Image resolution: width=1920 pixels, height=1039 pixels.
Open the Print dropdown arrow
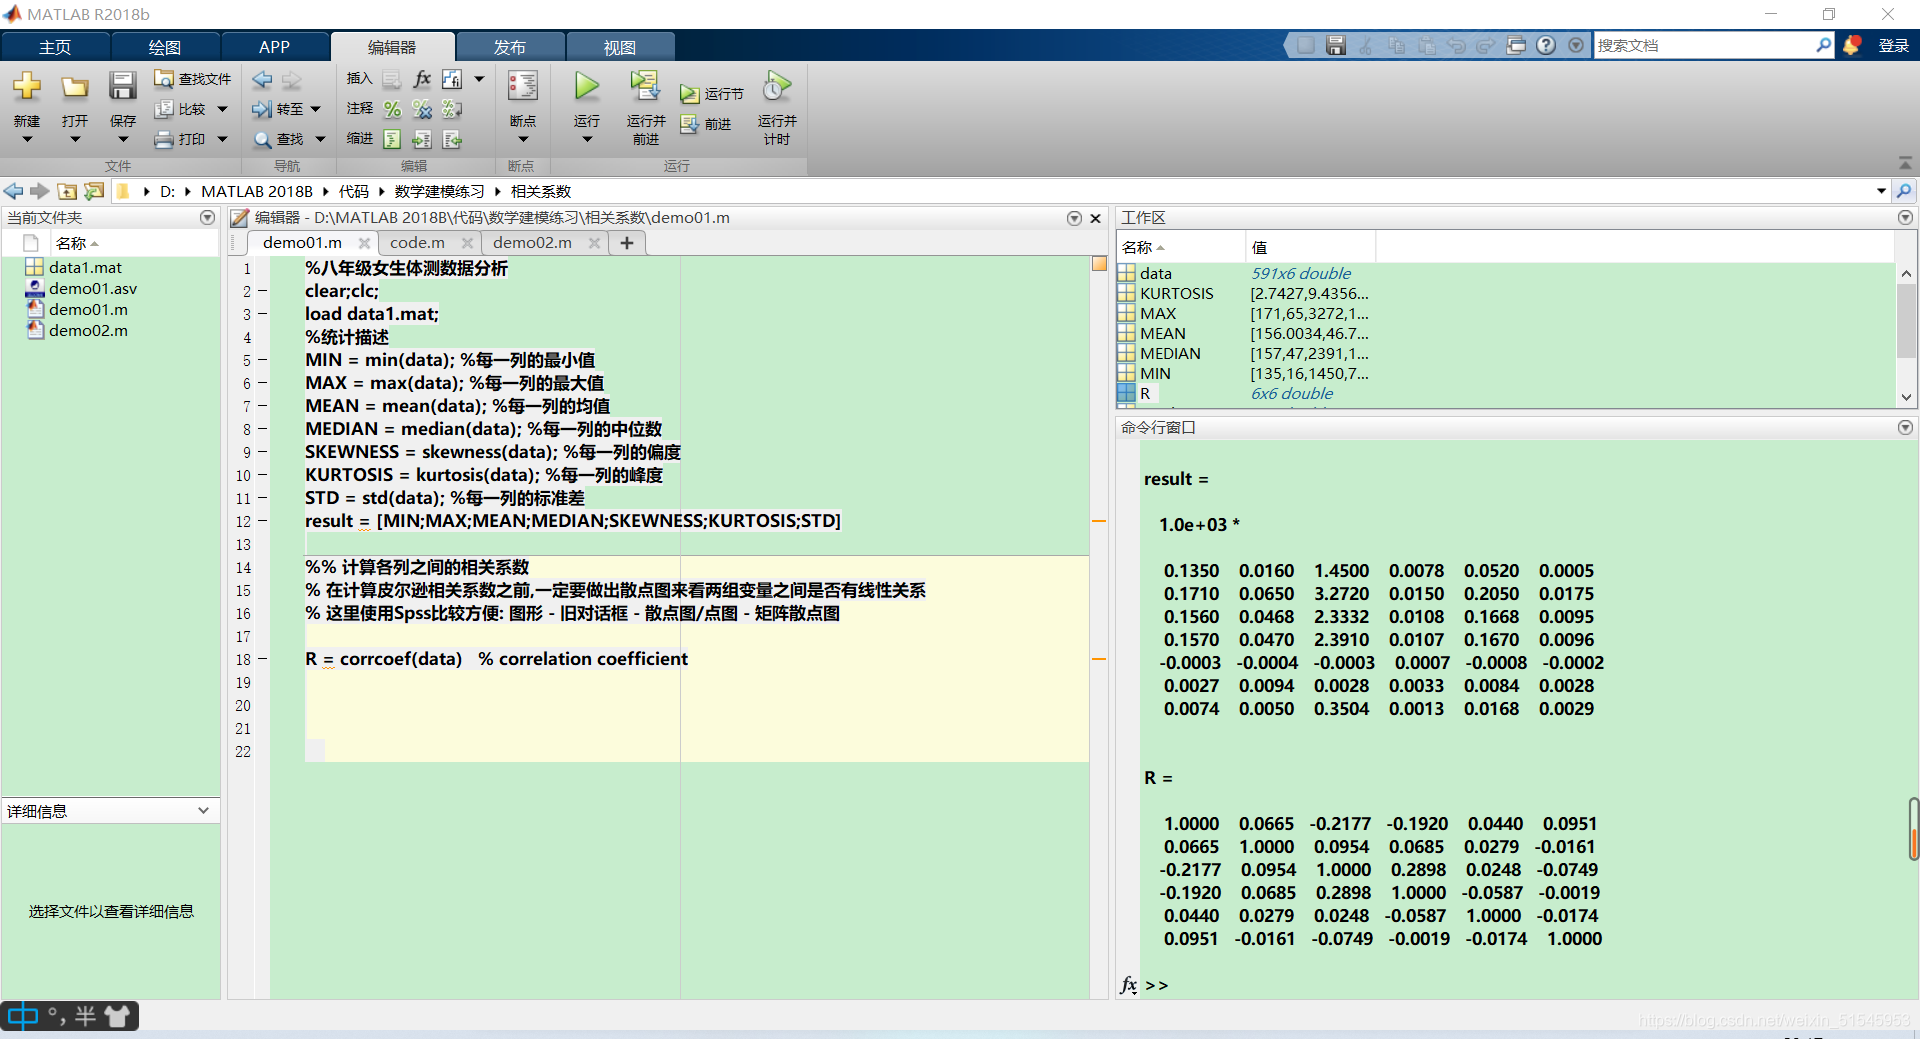point(223,139)
